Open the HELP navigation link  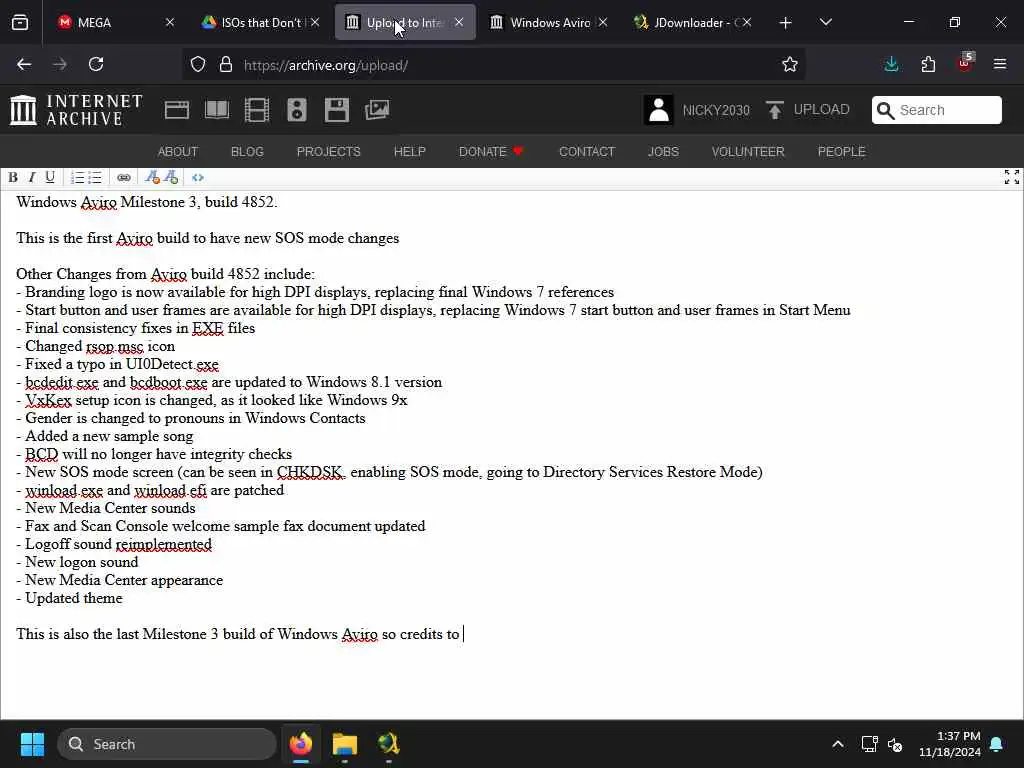409,152
